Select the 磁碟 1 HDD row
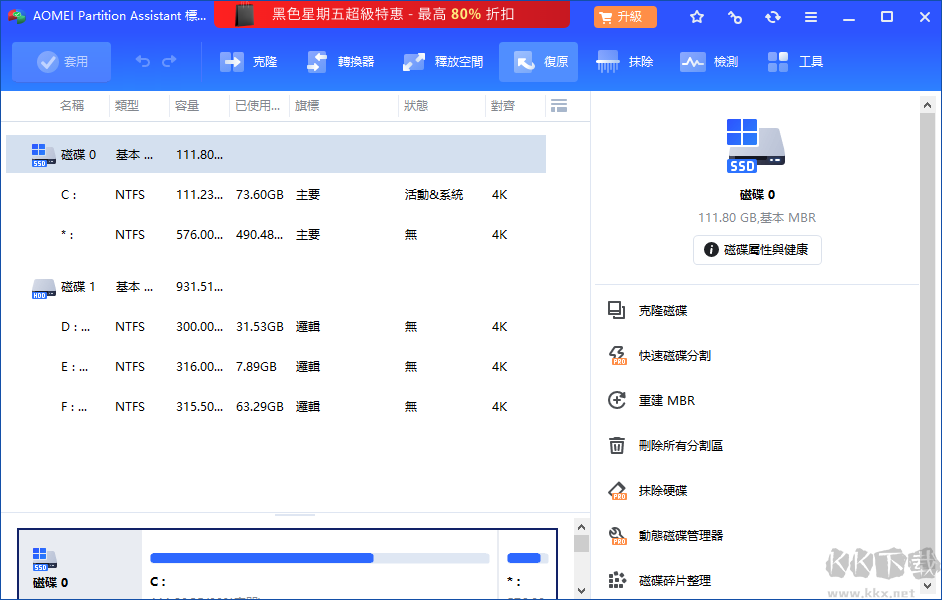Image resolution: width=942 pixels, height=600 pixels. point(276,286)
